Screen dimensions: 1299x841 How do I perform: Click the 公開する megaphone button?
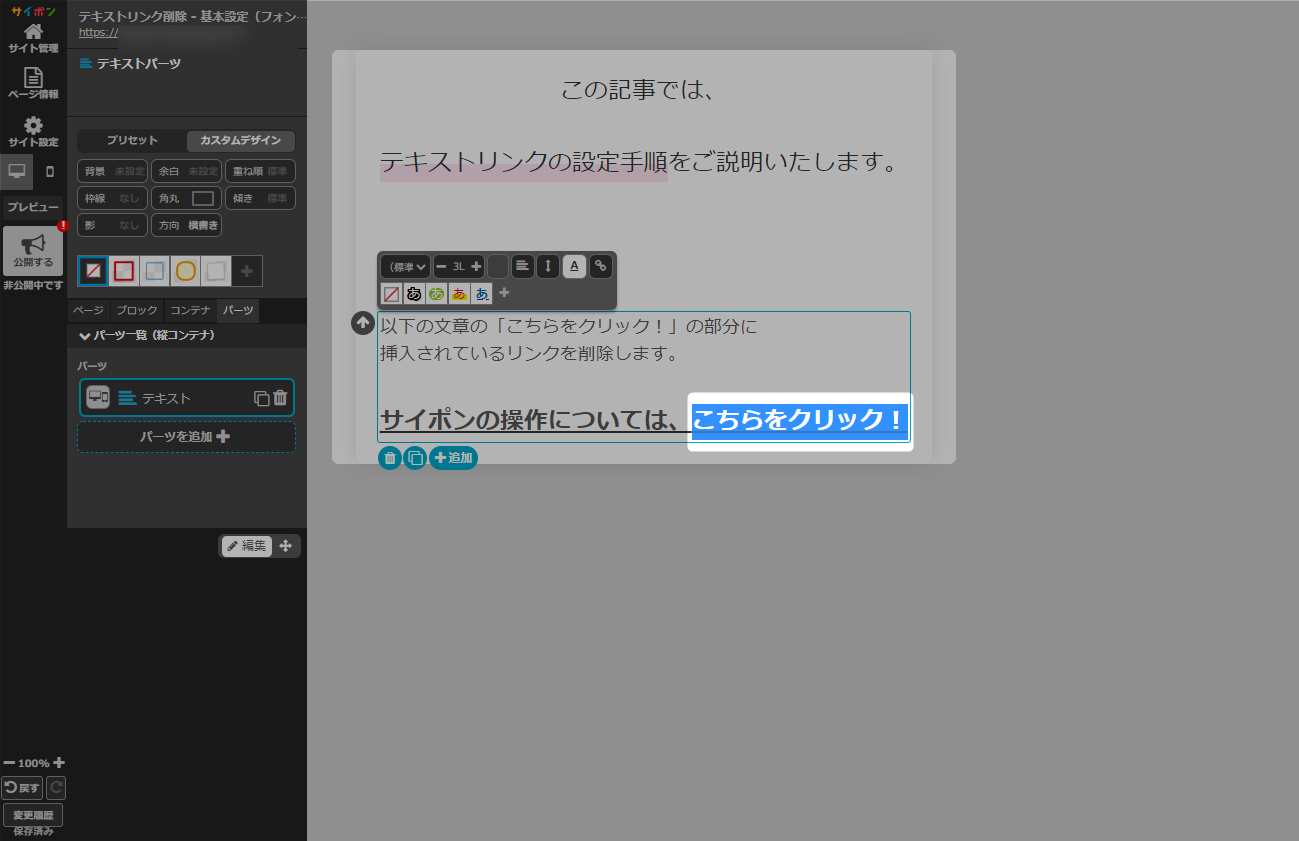(x=33, y=251)
